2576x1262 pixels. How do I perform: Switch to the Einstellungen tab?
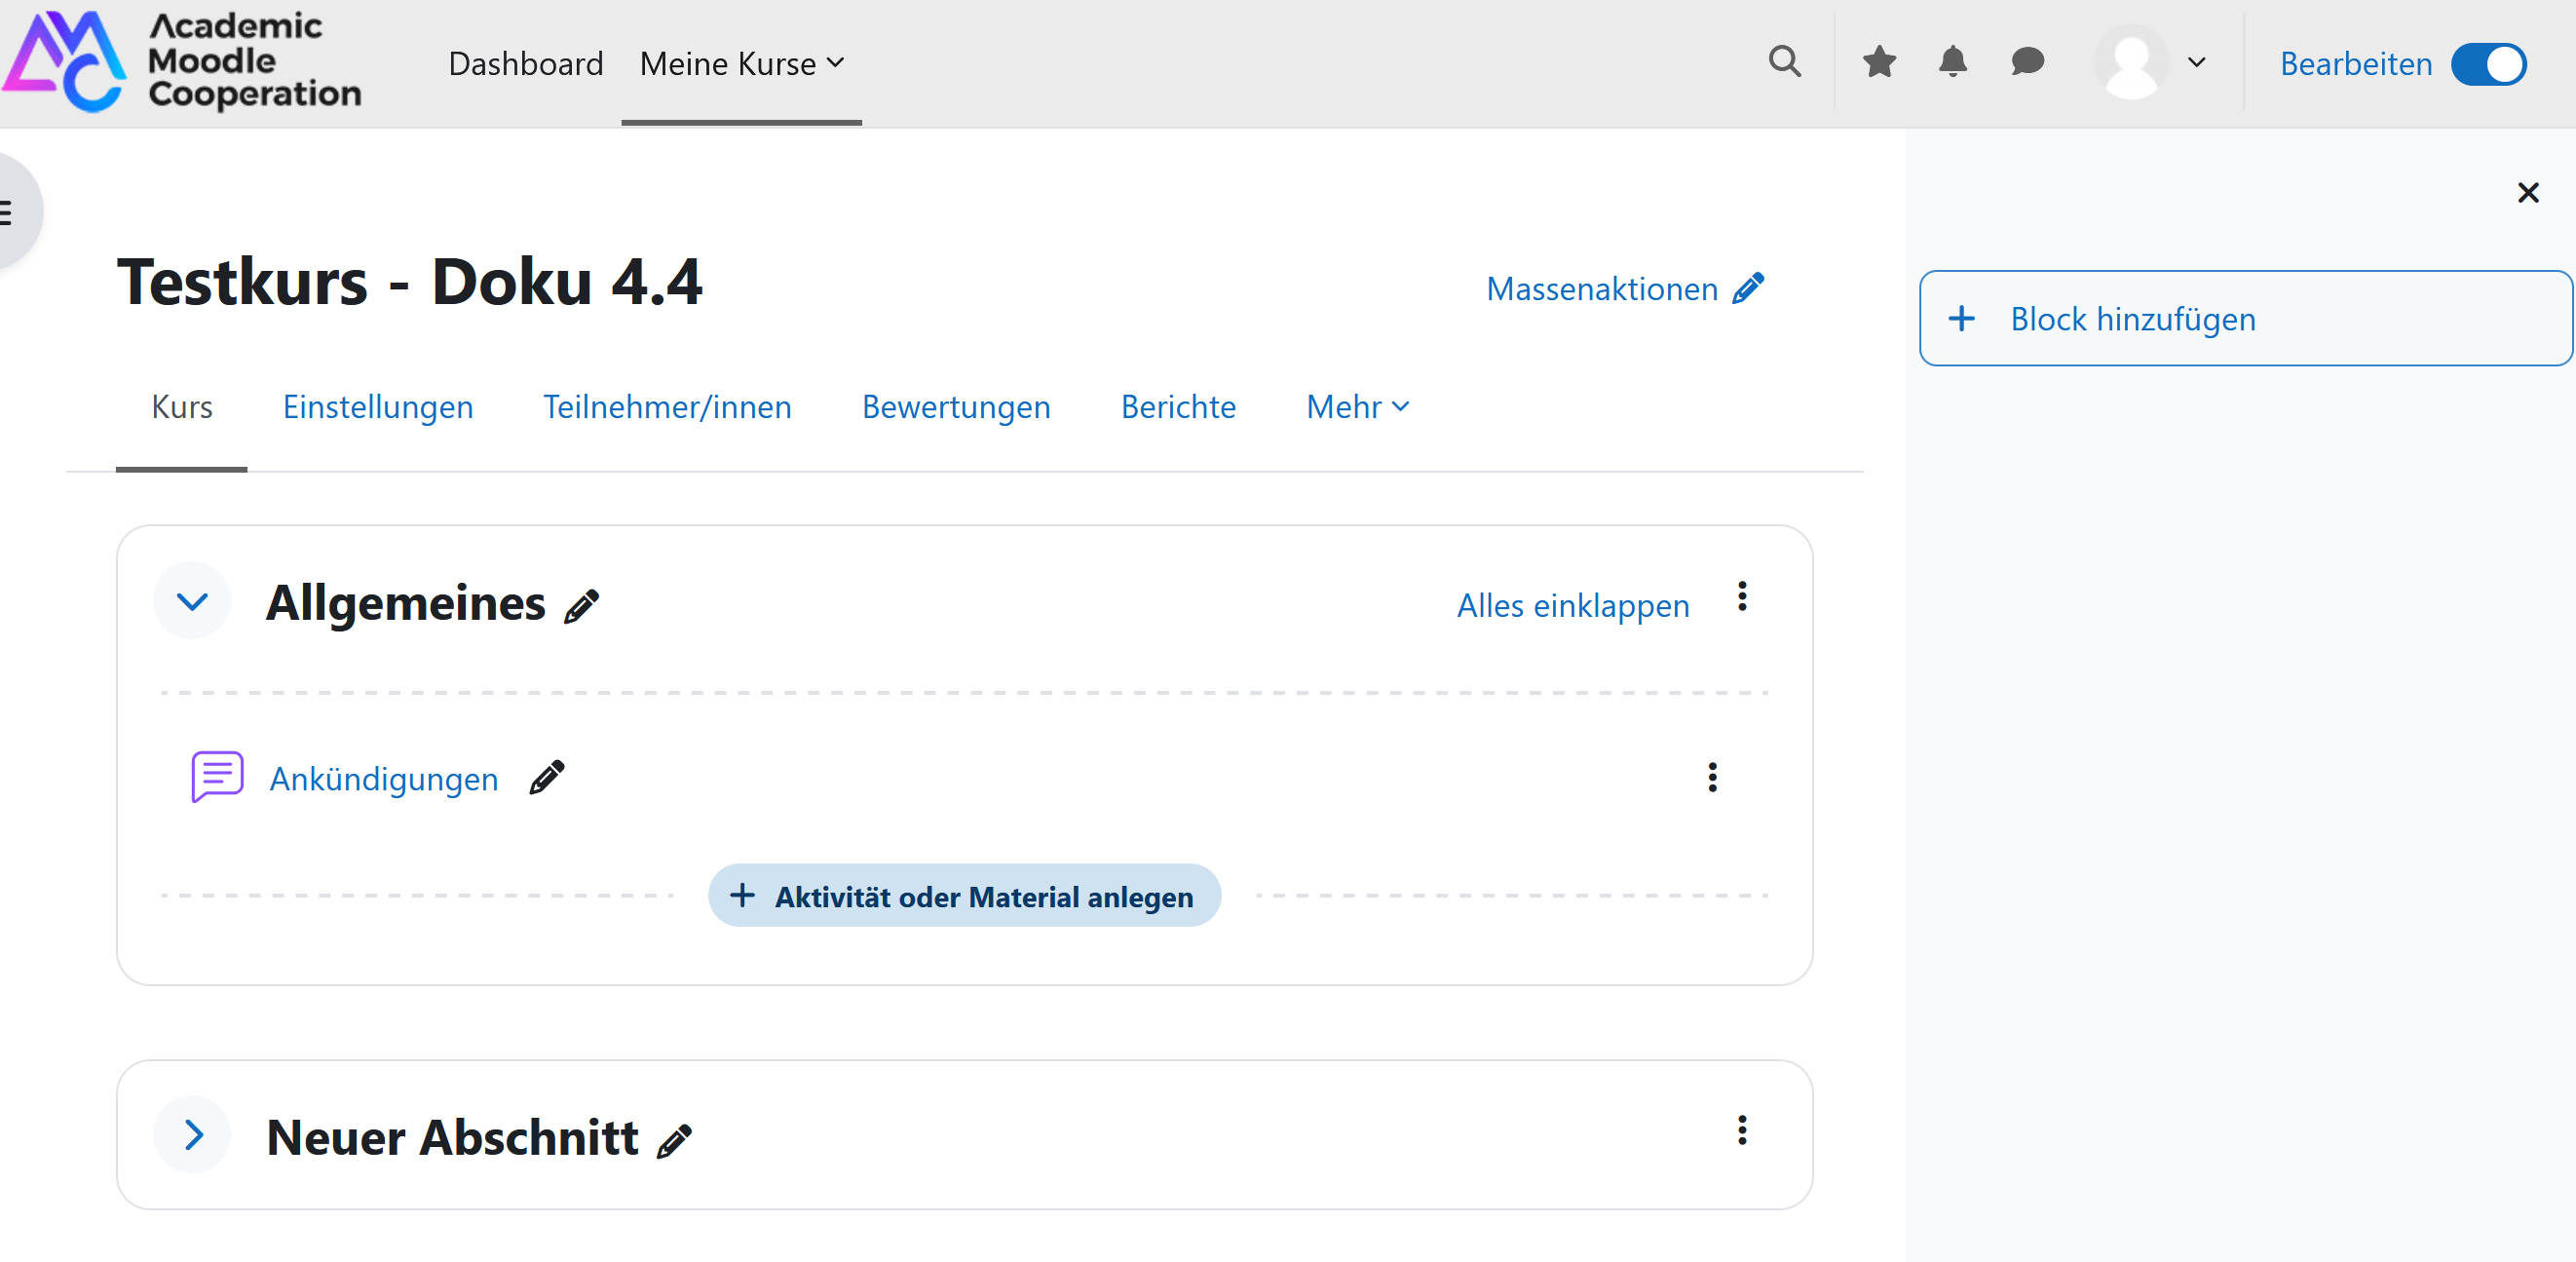(x=378, y=407)
